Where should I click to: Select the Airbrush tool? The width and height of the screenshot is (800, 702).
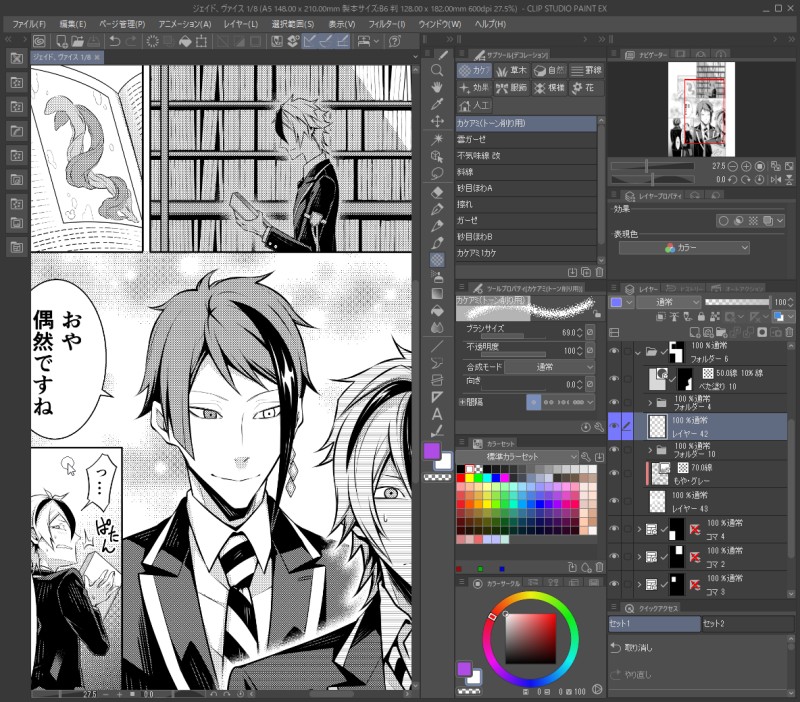[437, 277]
